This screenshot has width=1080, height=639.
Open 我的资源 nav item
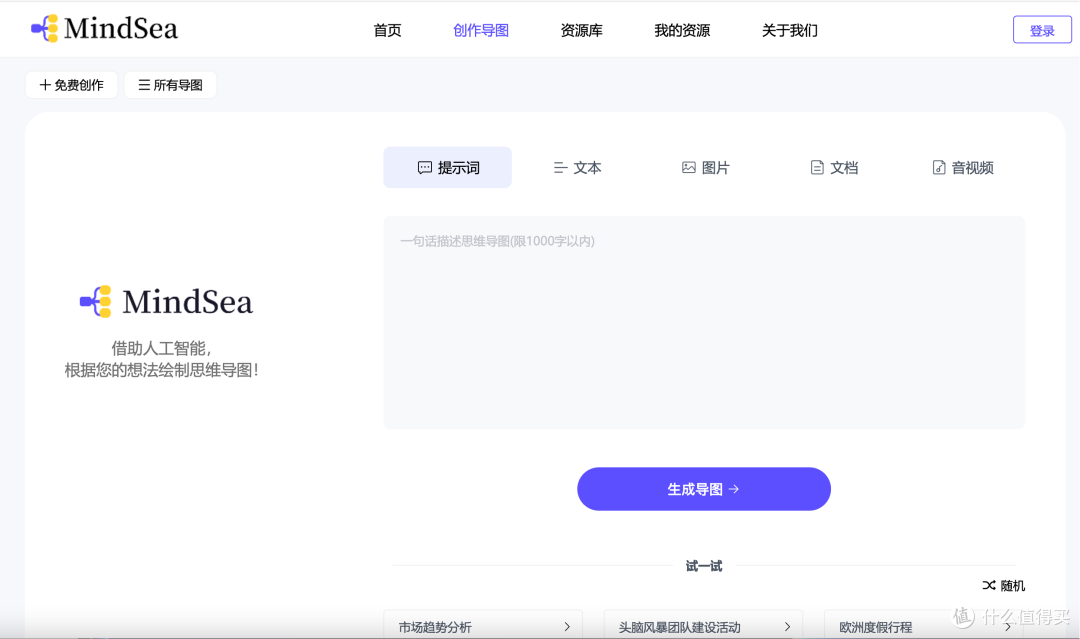(682, 30)
